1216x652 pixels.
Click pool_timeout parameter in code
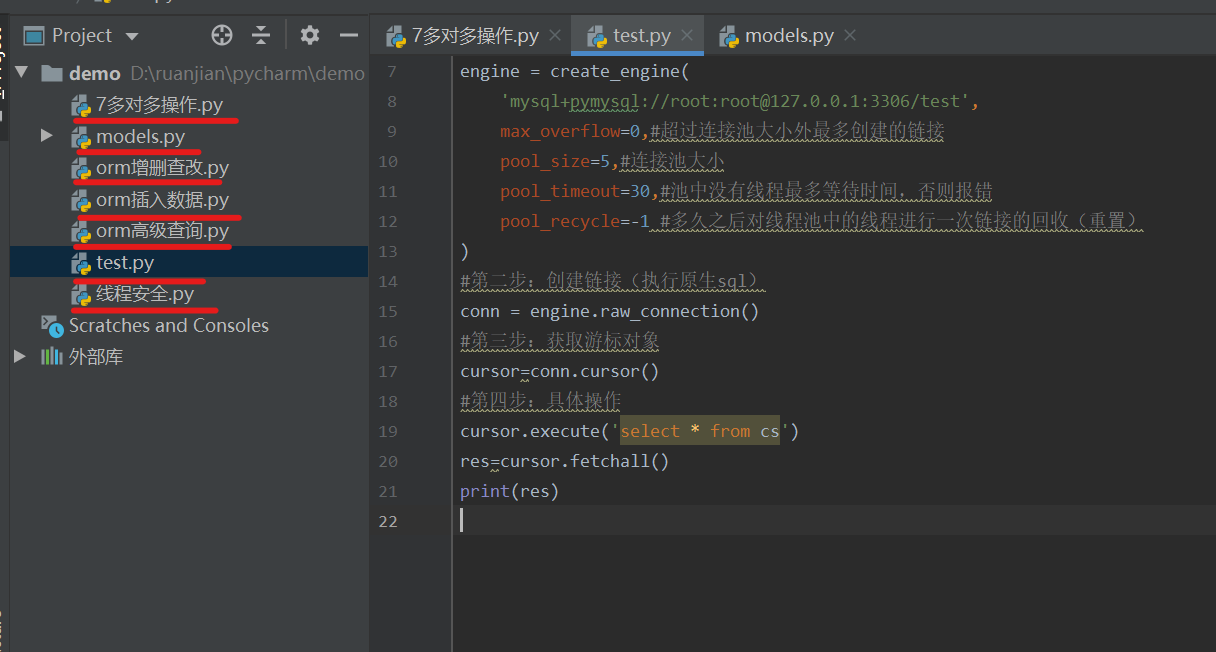[560, 191]
